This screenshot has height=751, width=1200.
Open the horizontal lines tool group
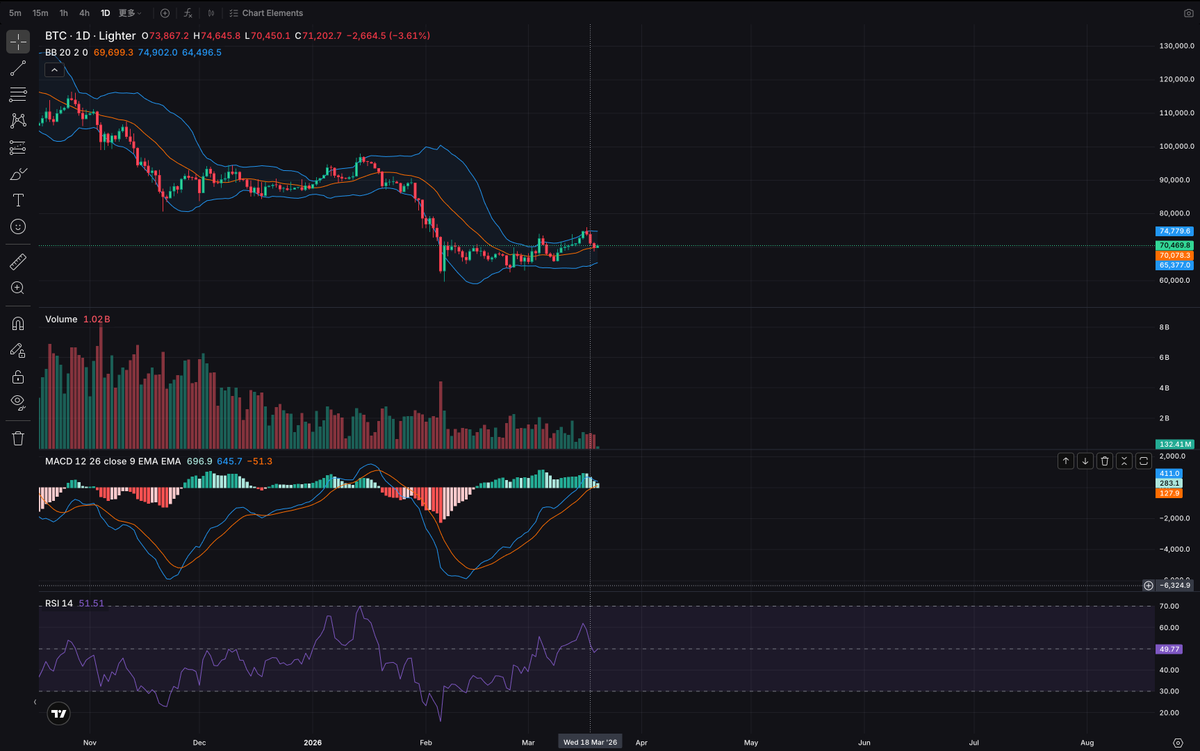(x=18, y=94)
